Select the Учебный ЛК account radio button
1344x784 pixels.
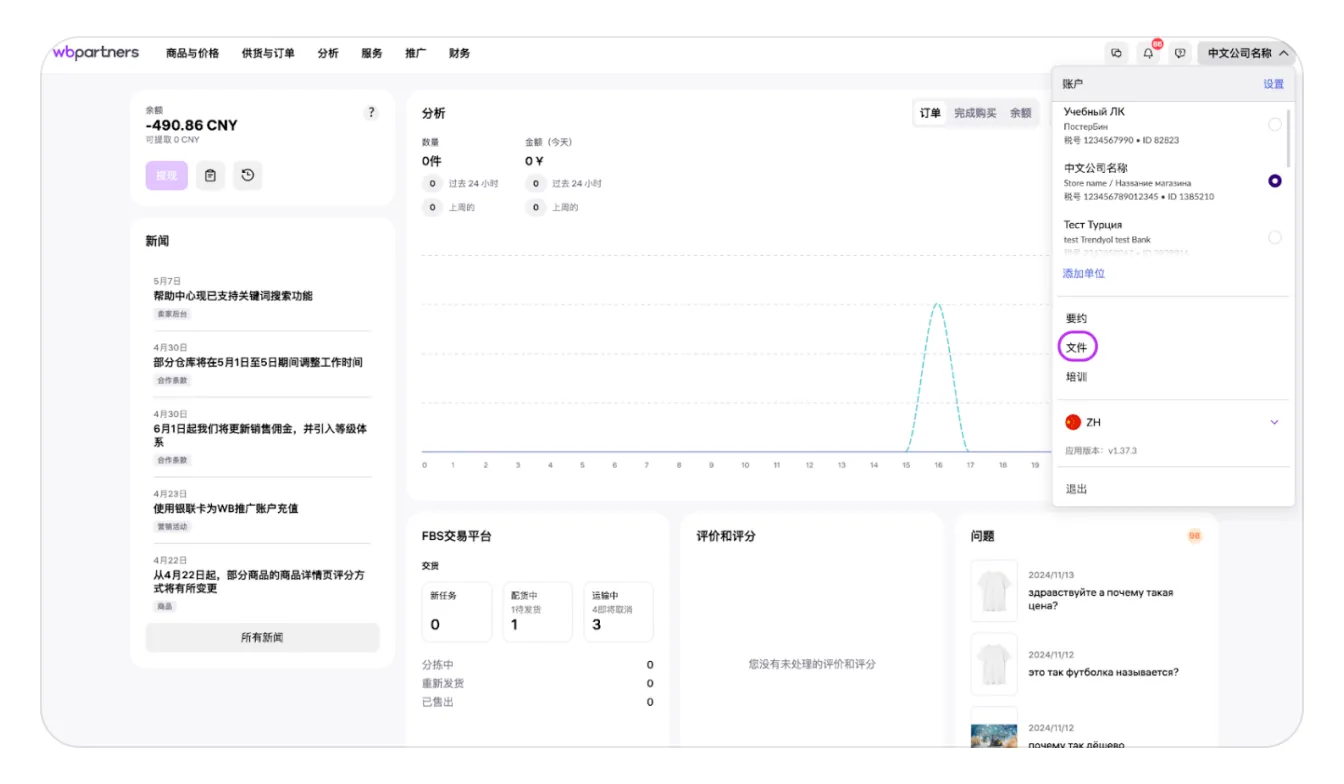[1274, 125]
